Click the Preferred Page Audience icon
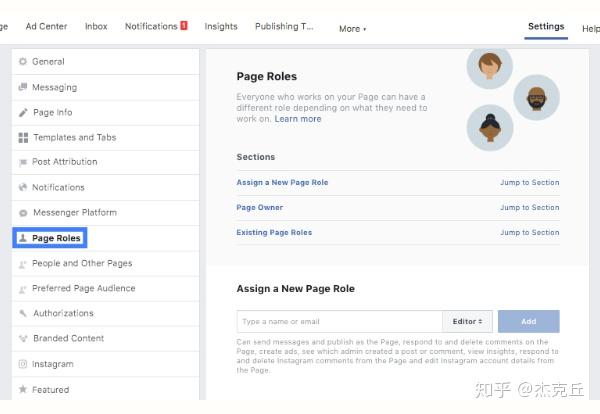The image size is (600, 414). click(23, 289)
